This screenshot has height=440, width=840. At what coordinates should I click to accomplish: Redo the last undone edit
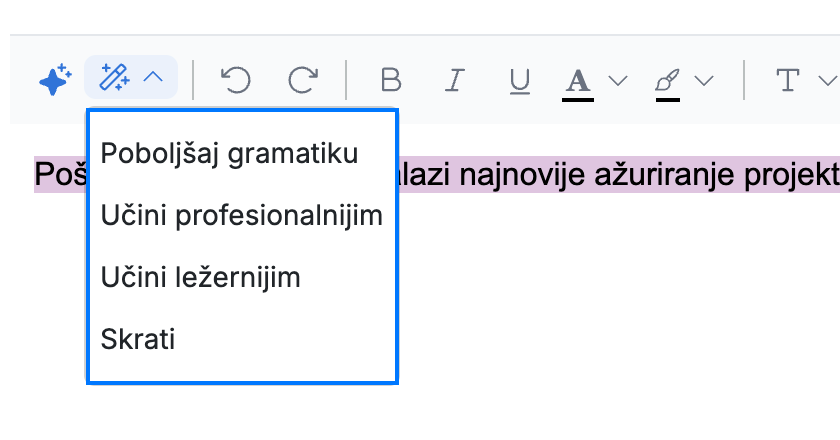click(303, 80)
